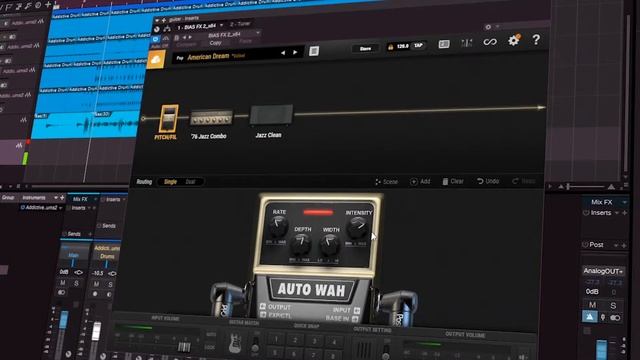Screen dimensions: 640x360
Task: Click Undo in routing bar
Action: coord(488,181)
